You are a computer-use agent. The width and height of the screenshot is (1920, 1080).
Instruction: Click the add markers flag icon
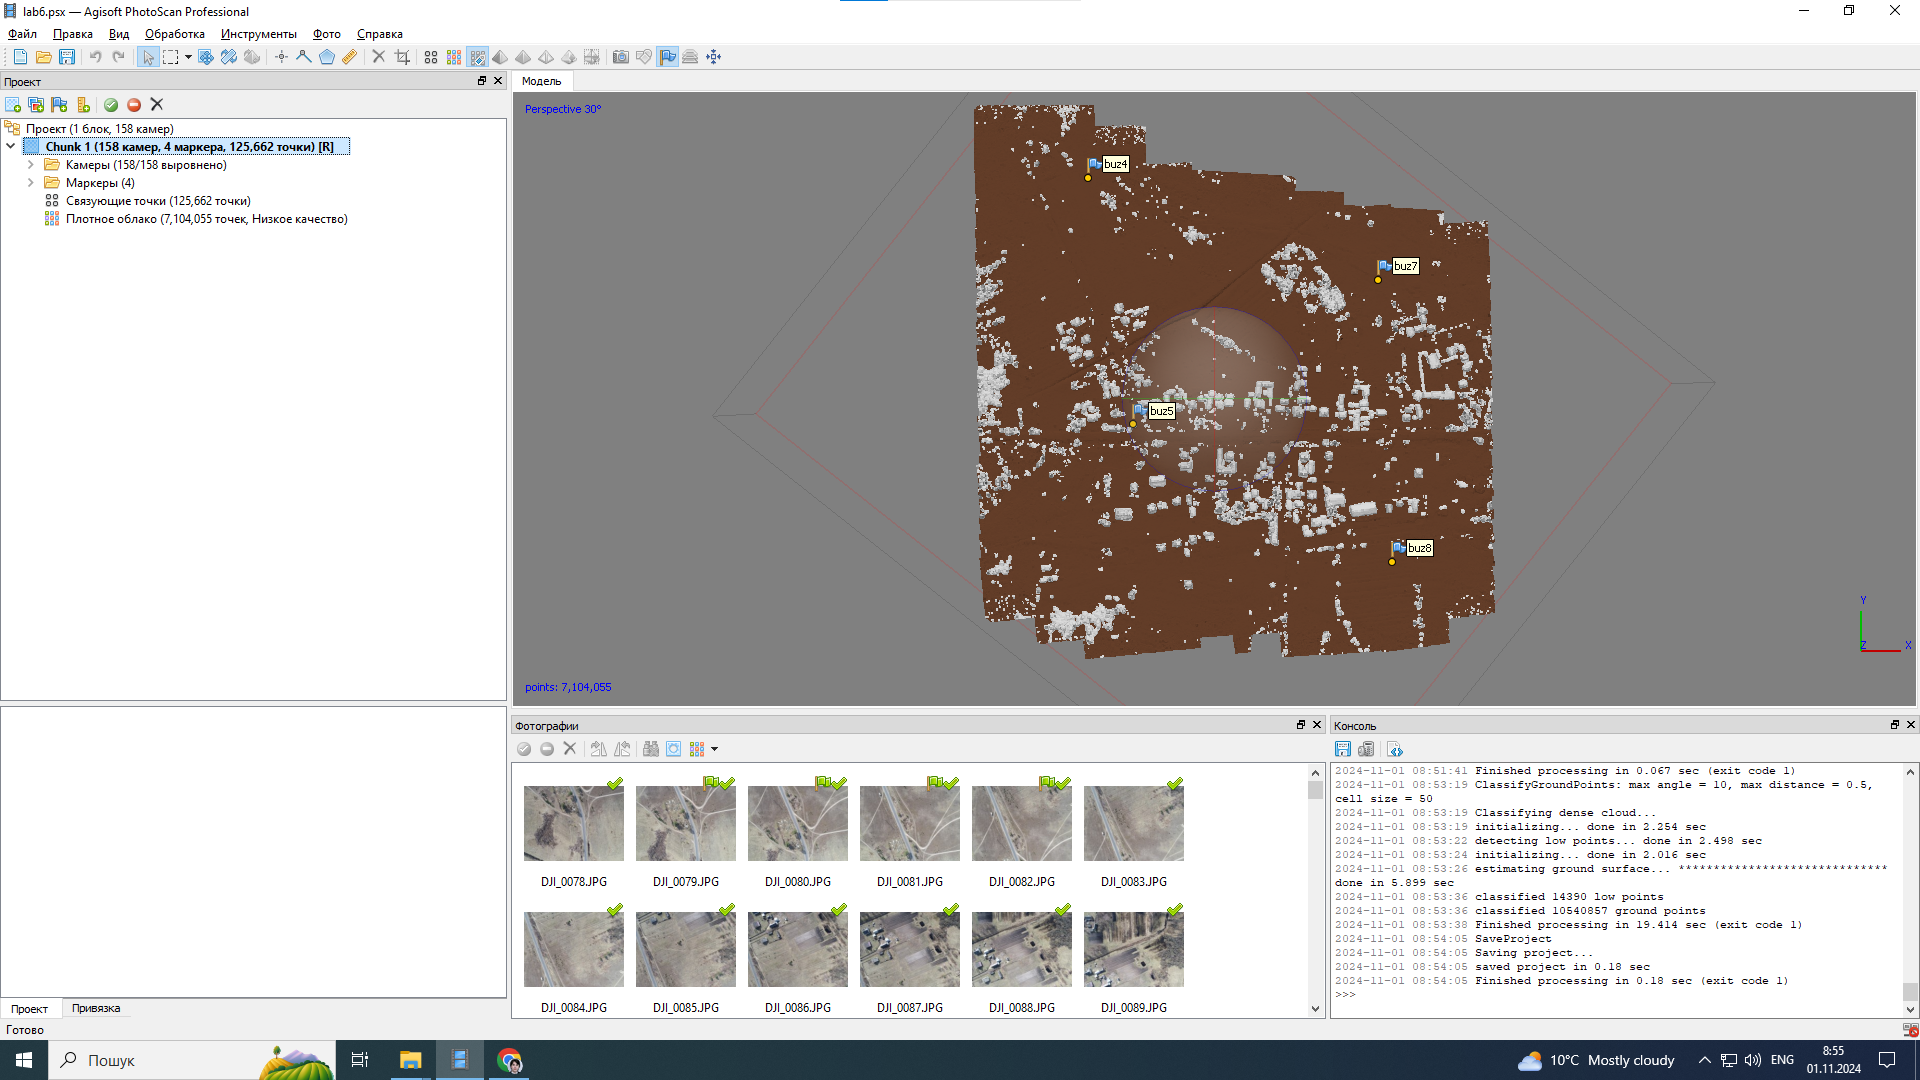(60, 105)
